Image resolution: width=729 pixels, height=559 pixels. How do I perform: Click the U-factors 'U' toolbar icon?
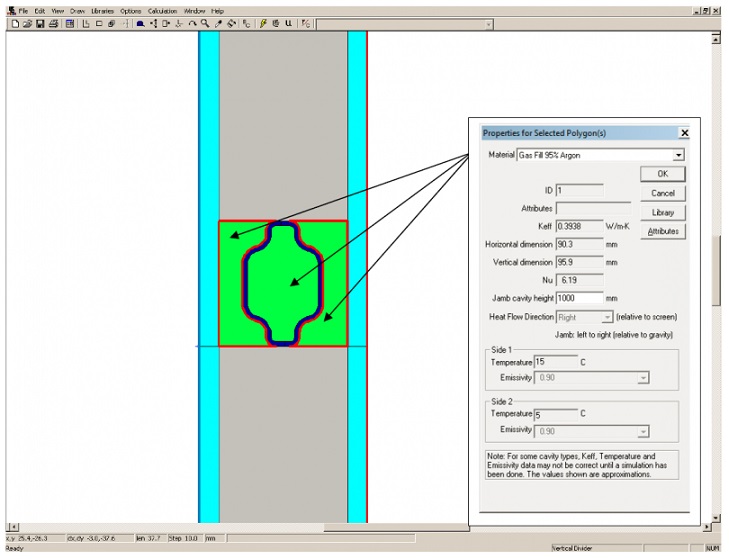tap(288, 23)
